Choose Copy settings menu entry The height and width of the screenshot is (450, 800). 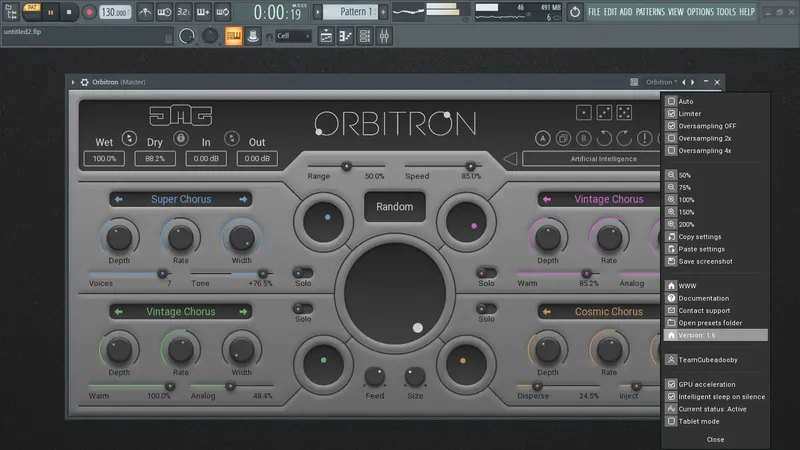(x=699, y=237)
